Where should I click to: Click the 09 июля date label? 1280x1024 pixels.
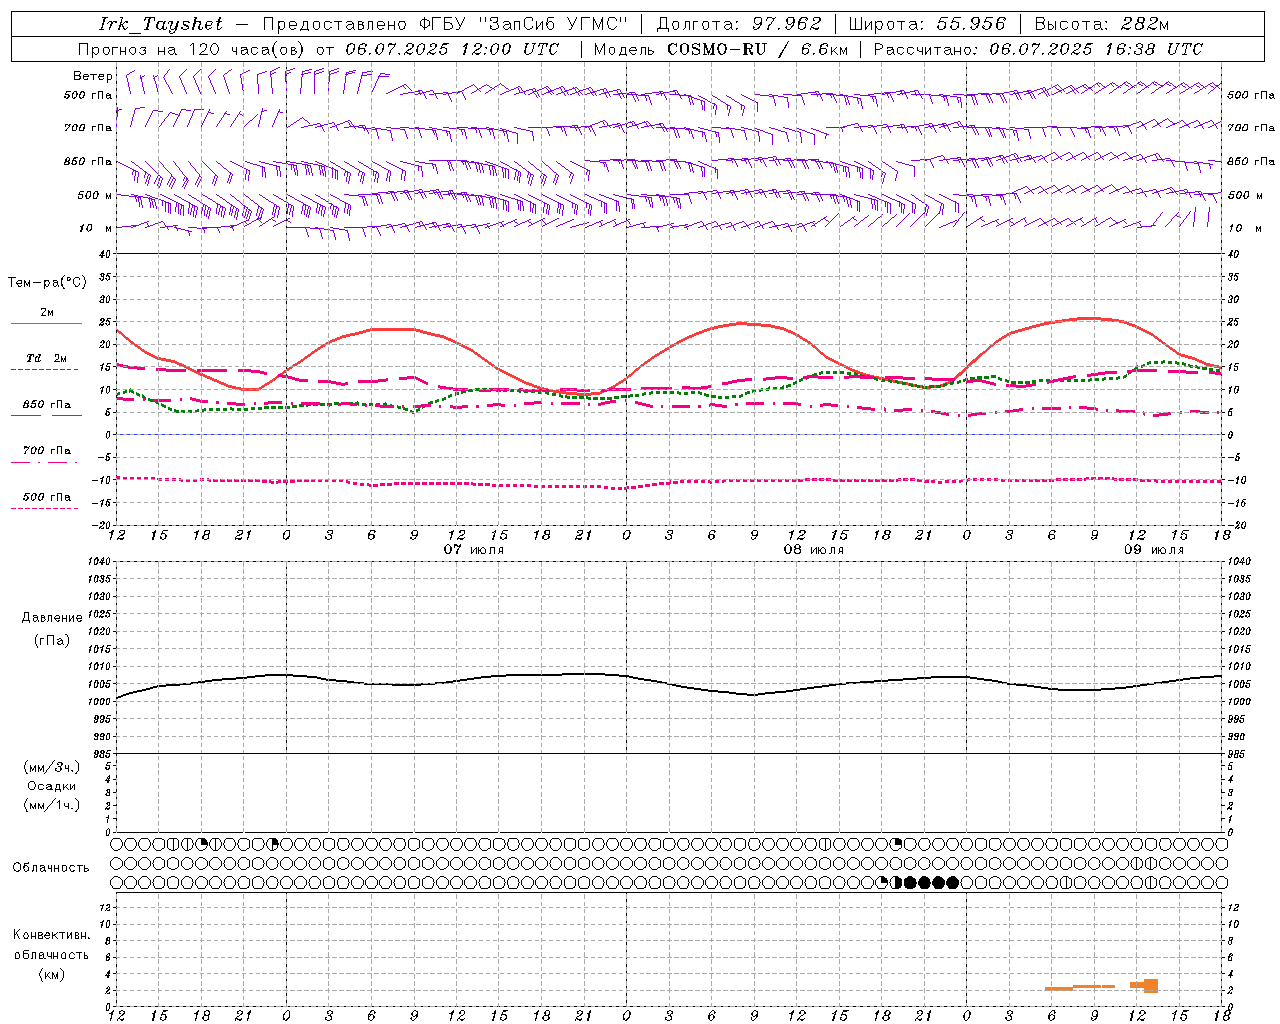coord(1153,550)
